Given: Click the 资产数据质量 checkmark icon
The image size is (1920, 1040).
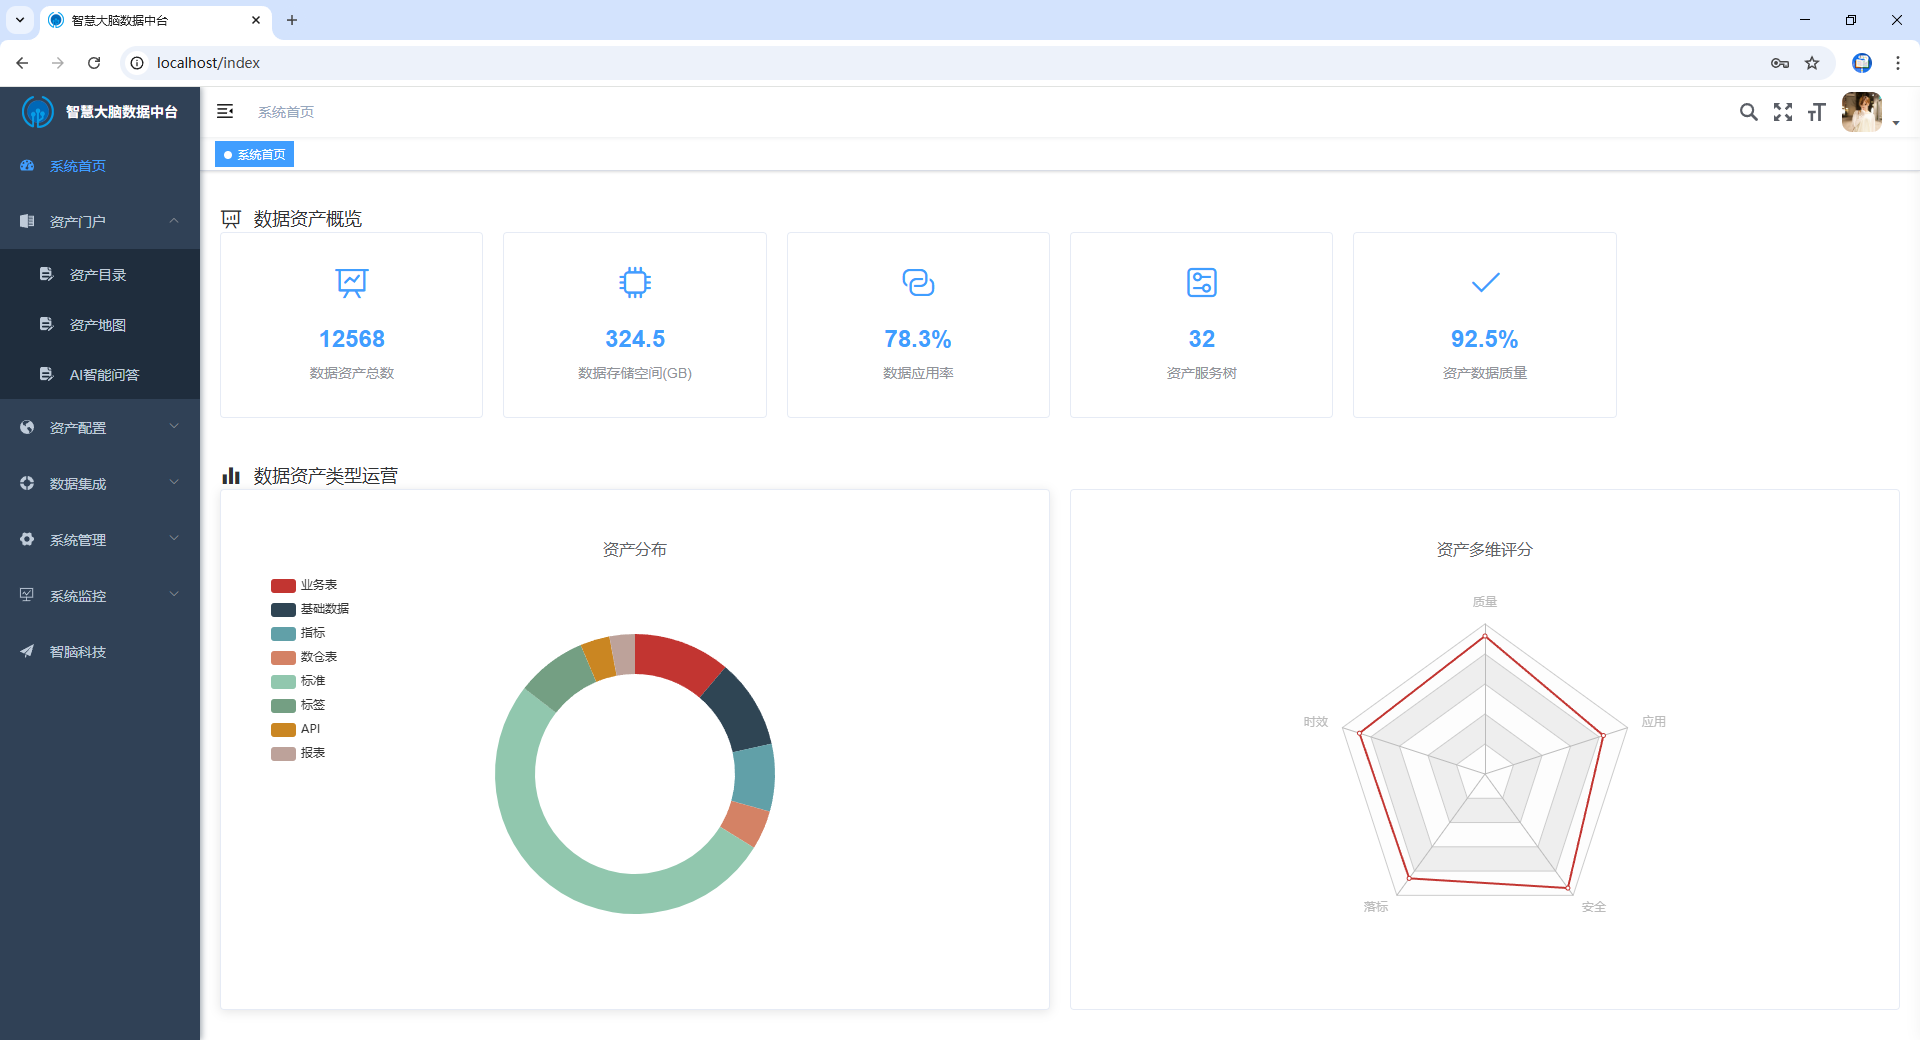Looking at the screenshot, I should point(1485,283).
